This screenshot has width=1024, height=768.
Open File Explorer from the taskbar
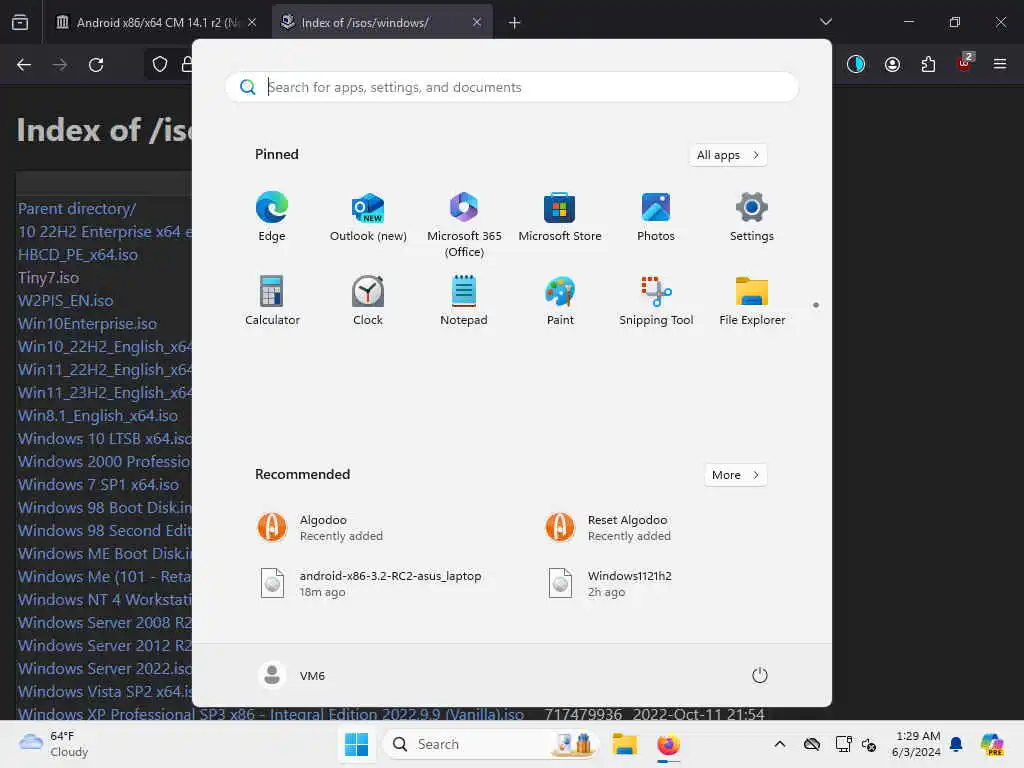click(x=624, y=744)
